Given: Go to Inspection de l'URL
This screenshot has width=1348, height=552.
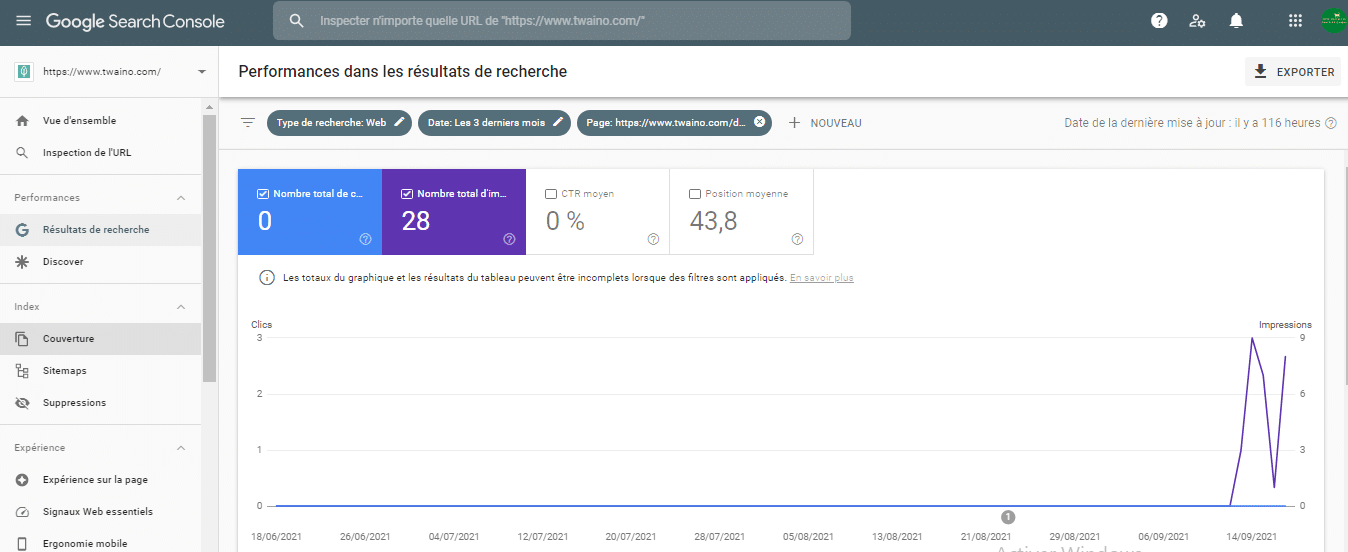Looking at the screenshot, I should click(100, 153).
